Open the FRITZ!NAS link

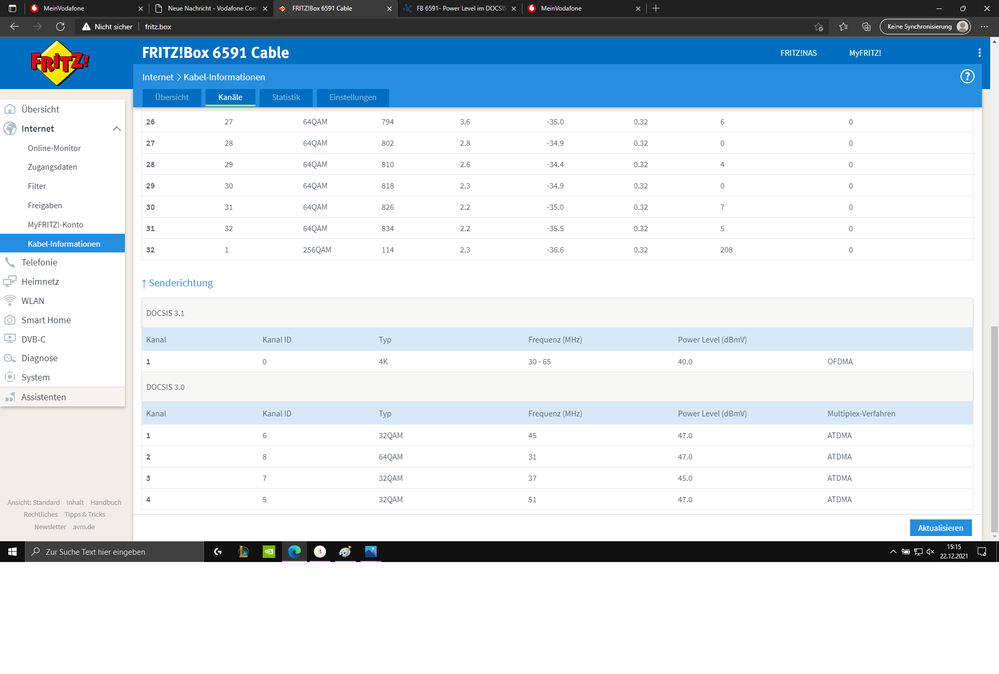(798, 53)
